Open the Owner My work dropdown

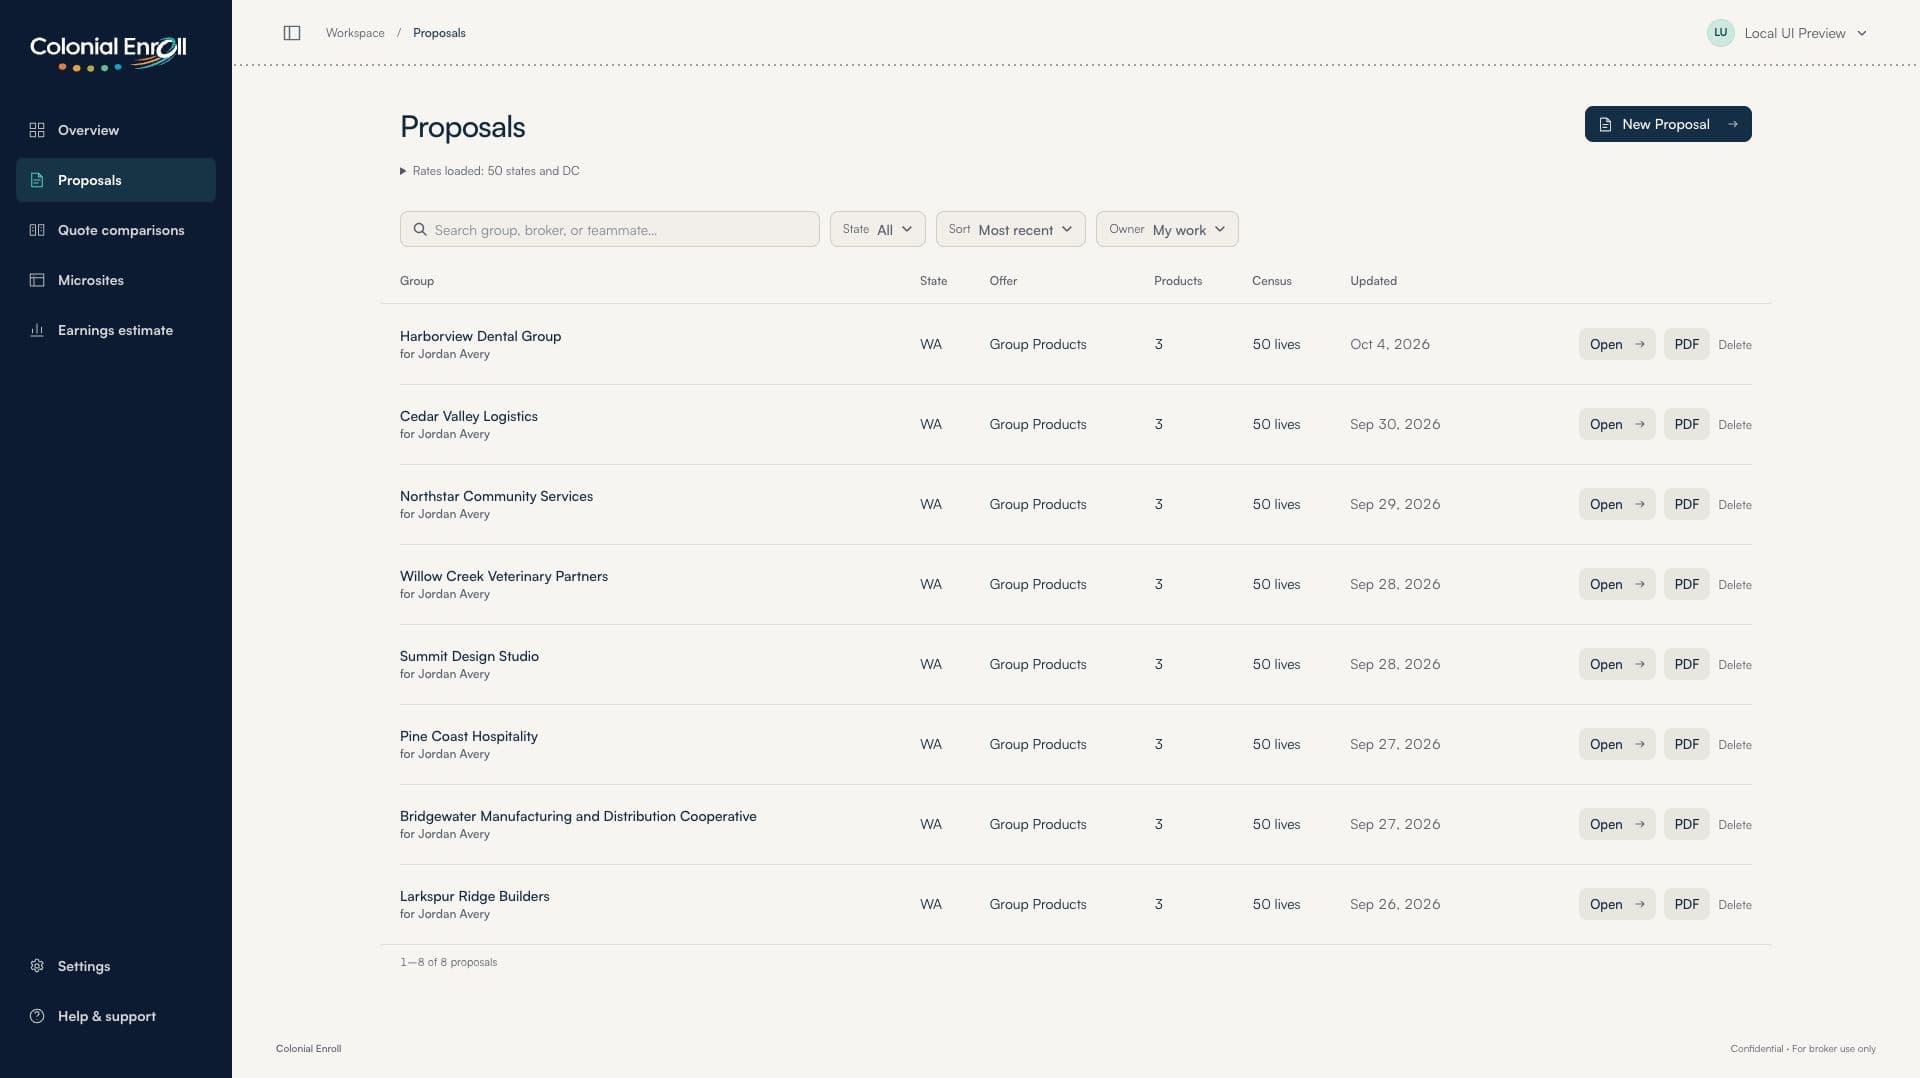[1167, 229]
